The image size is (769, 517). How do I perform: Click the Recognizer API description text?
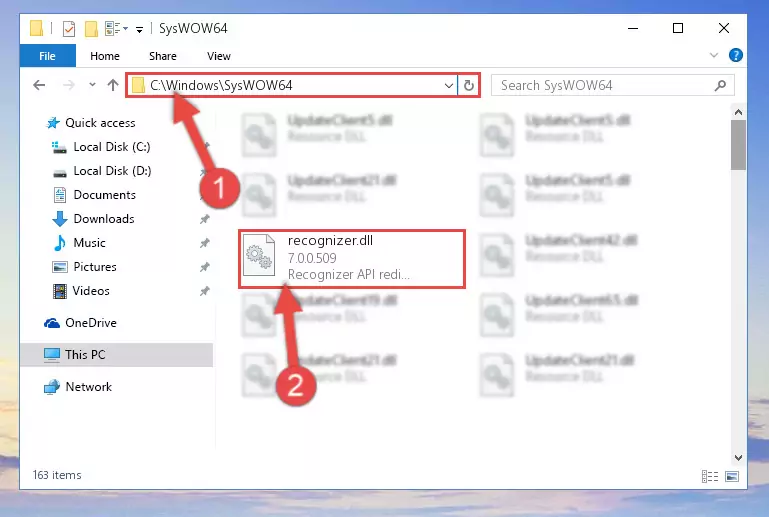click(x=349, y=274)
